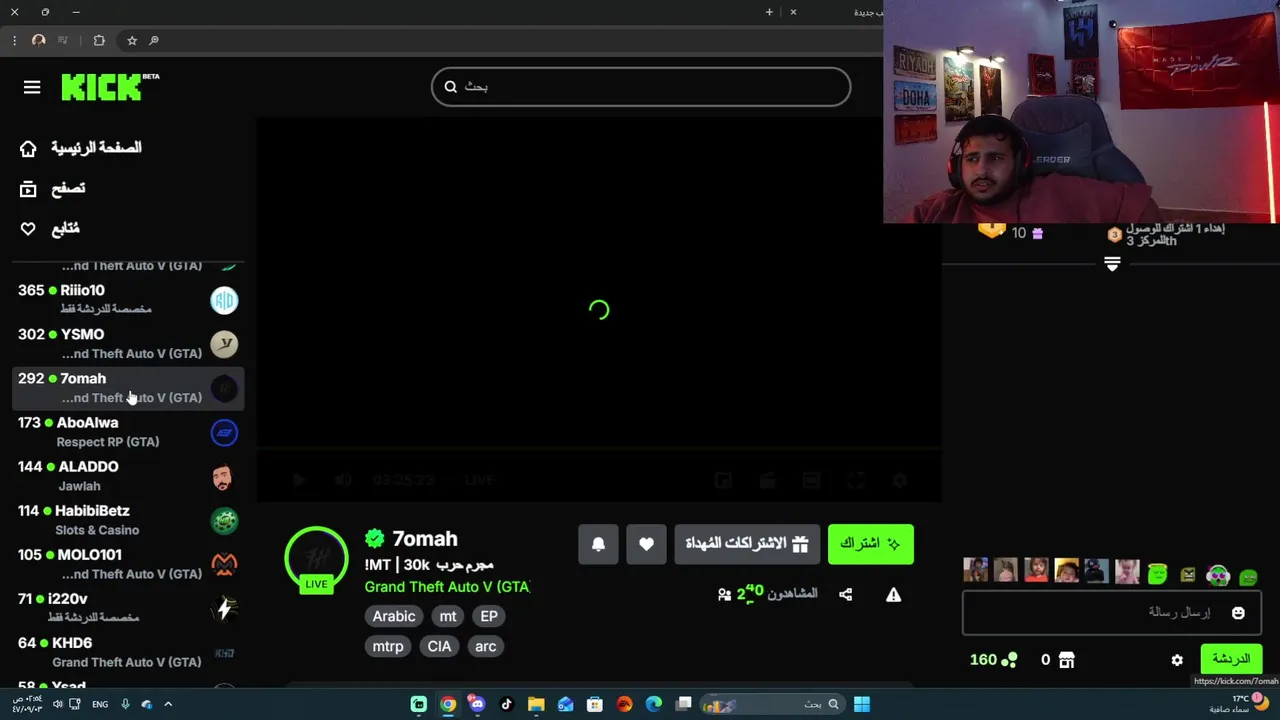Image resolution: width=1280 pixels, height=720 pixels.
Task: Click the Arabic tag
Action: (x=394, y=616)
